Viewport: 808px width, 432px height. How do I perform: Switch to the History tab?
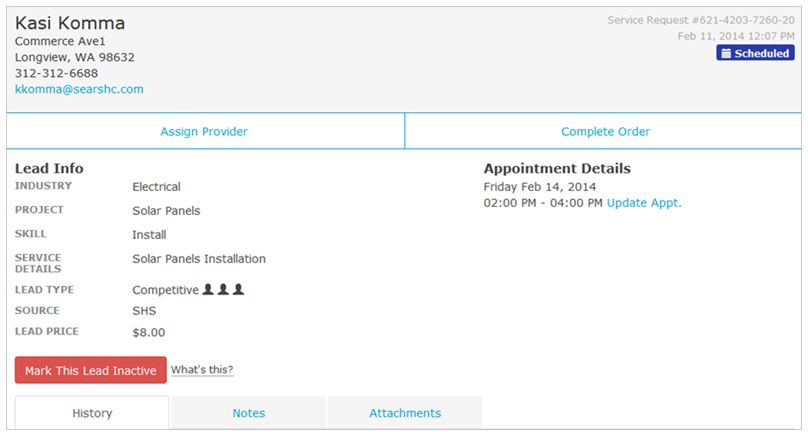click(x=92, y=413)
